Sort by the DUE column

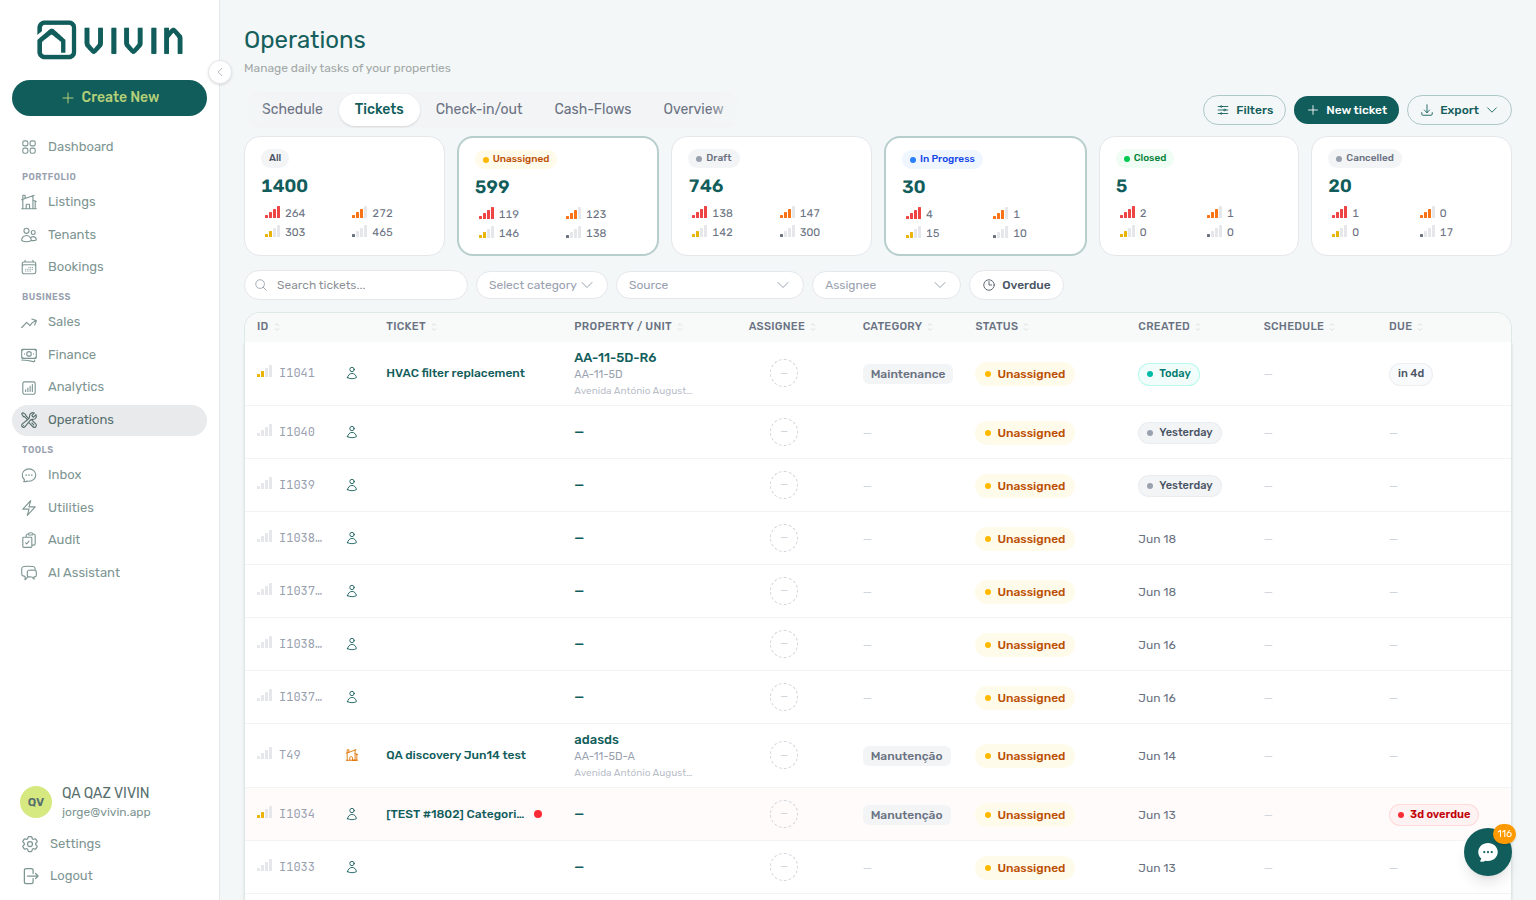1405,327
